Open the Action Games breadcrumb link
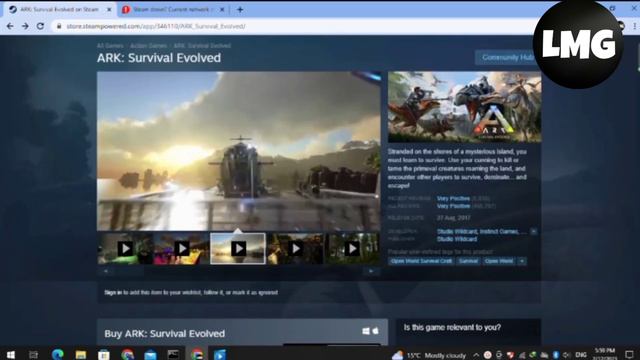The width and height of the screenshot is (640, 360). 149,46
